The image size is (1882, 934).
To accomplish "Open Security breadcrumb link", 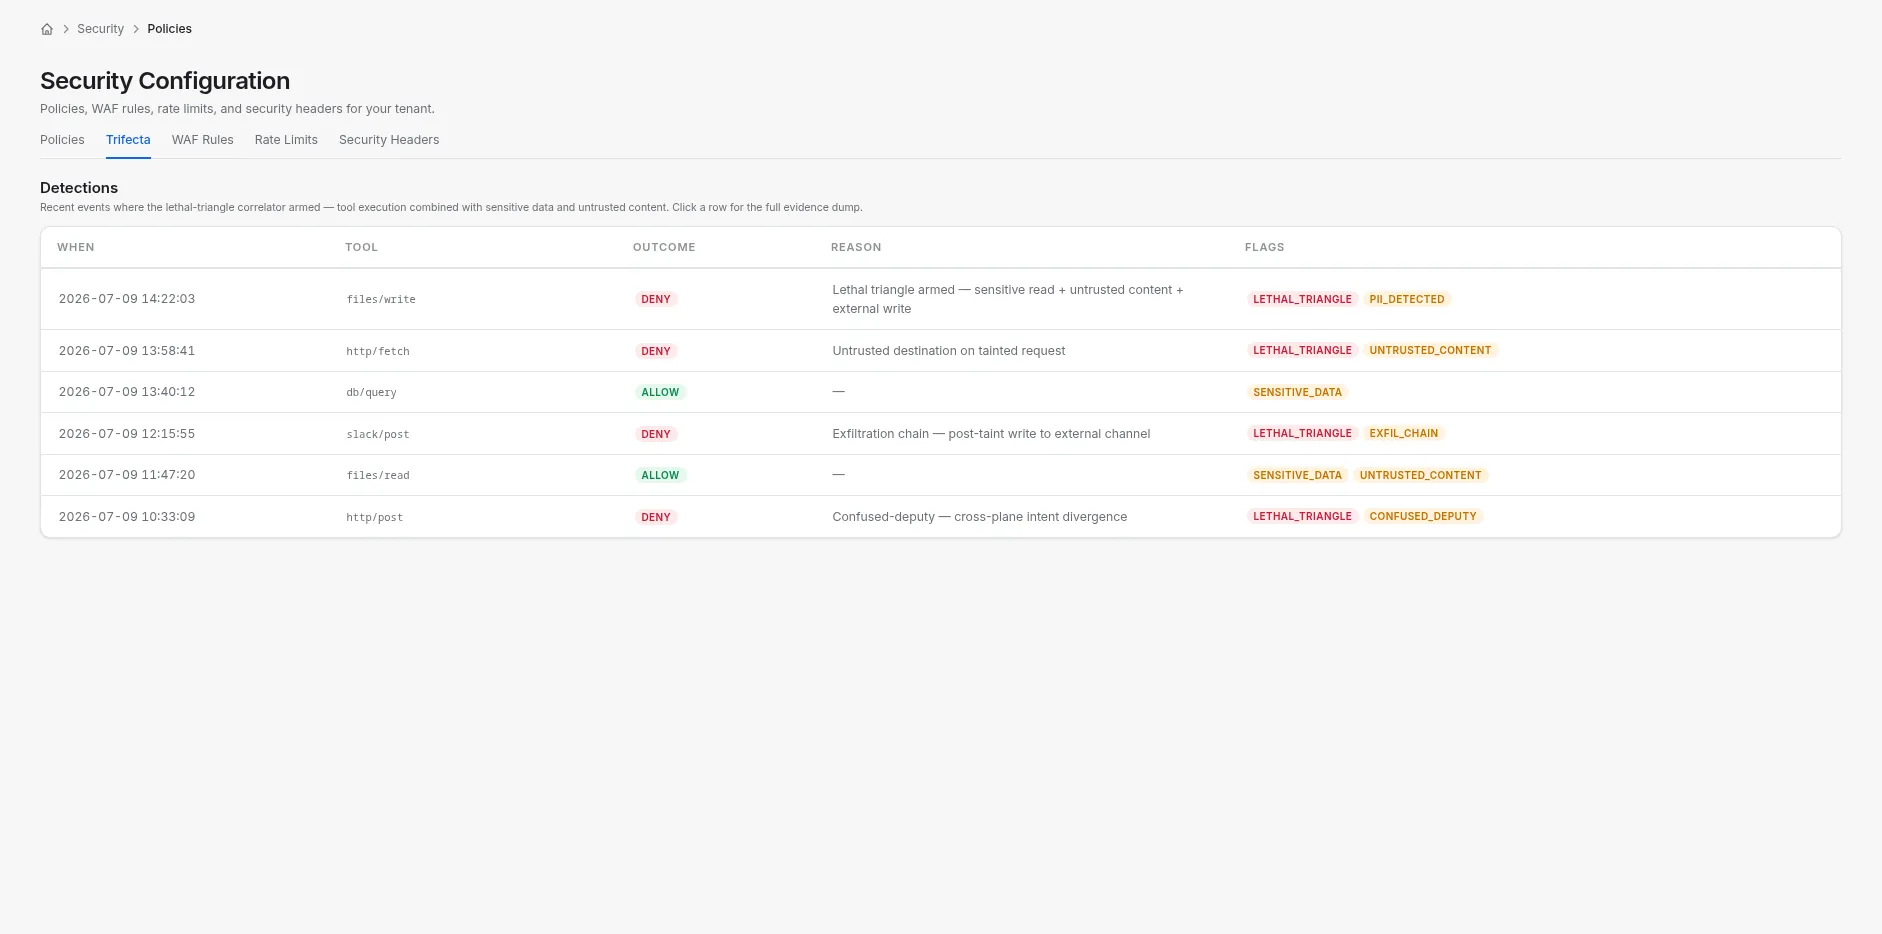I will coord(100,29).
